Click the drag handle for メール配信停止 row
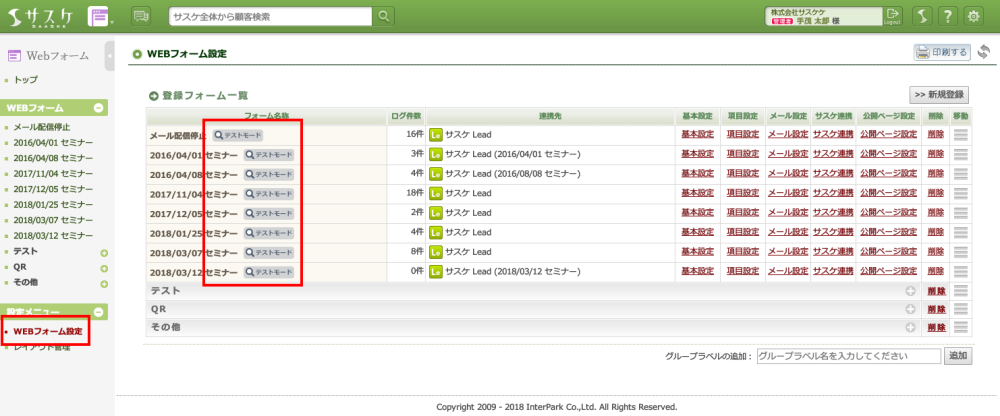This screenshot has height=416, width=1000. (961, 134)
